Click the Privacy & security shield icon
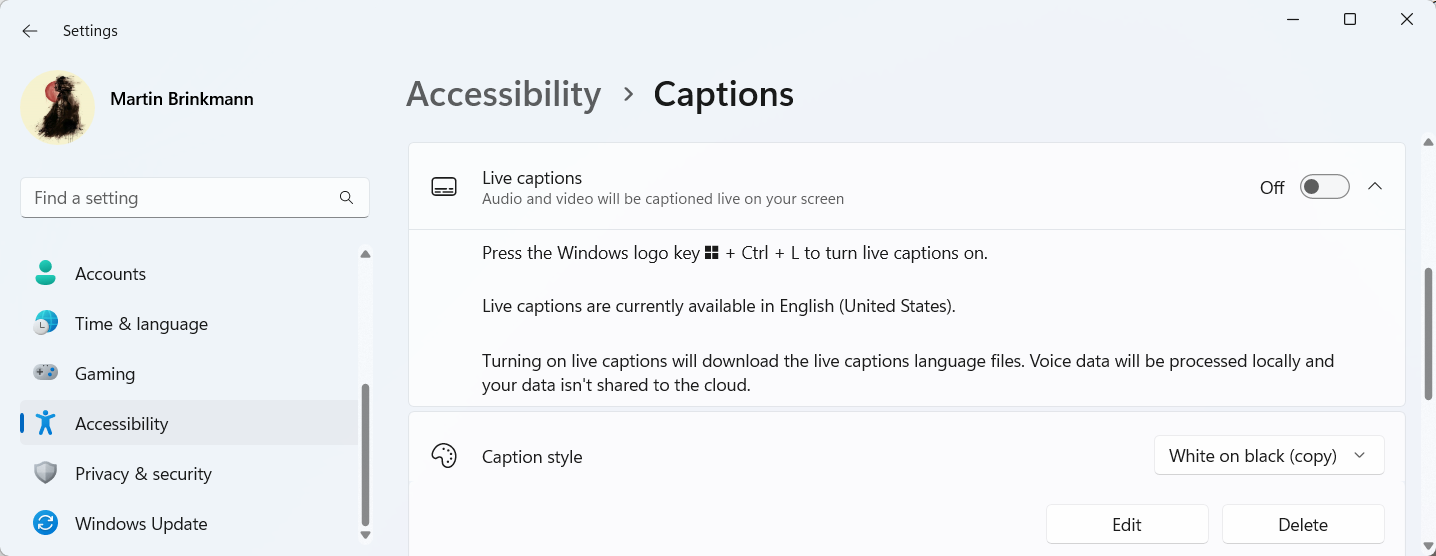The width and height of the screenshot is (1436, 556). [x=45, y=473]
